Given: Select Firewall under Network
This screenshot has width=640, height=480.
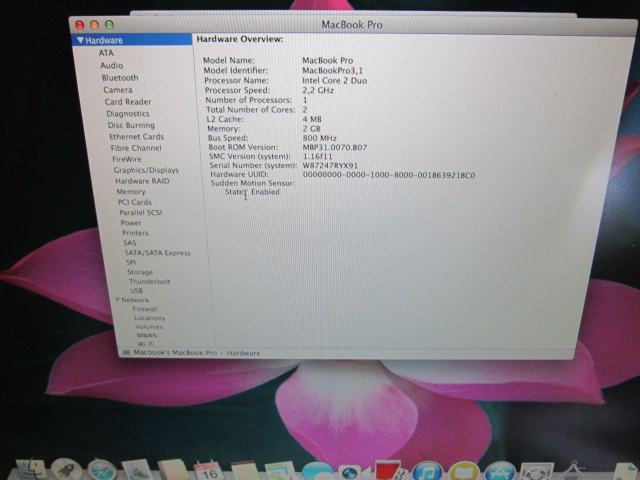Looking at the screenshot, I should tap(145, 309).
